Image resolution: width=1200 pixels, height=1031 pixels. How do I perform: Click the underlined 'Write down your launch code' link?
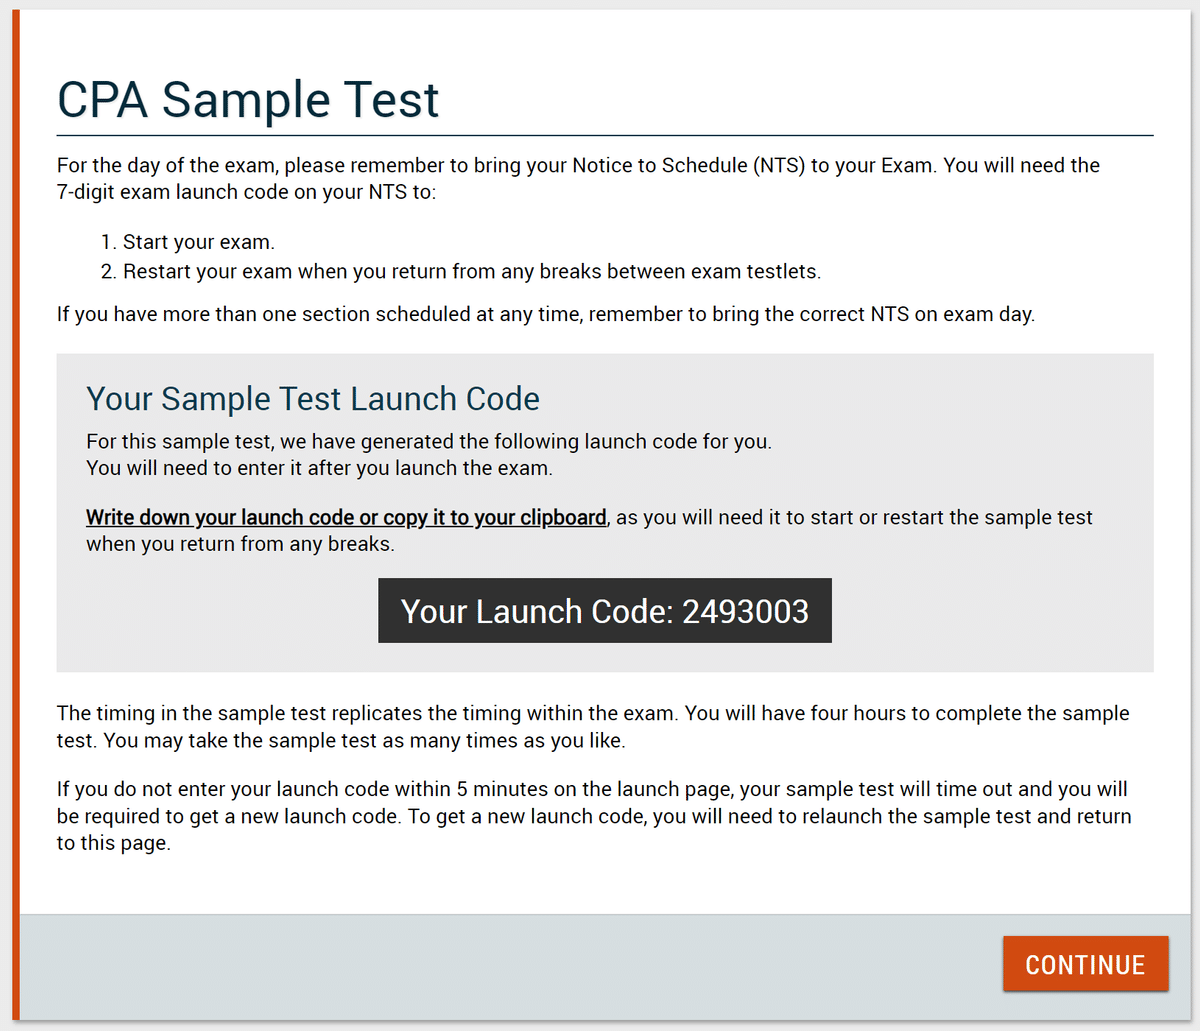pyautogui.click(x=346, y=517)
